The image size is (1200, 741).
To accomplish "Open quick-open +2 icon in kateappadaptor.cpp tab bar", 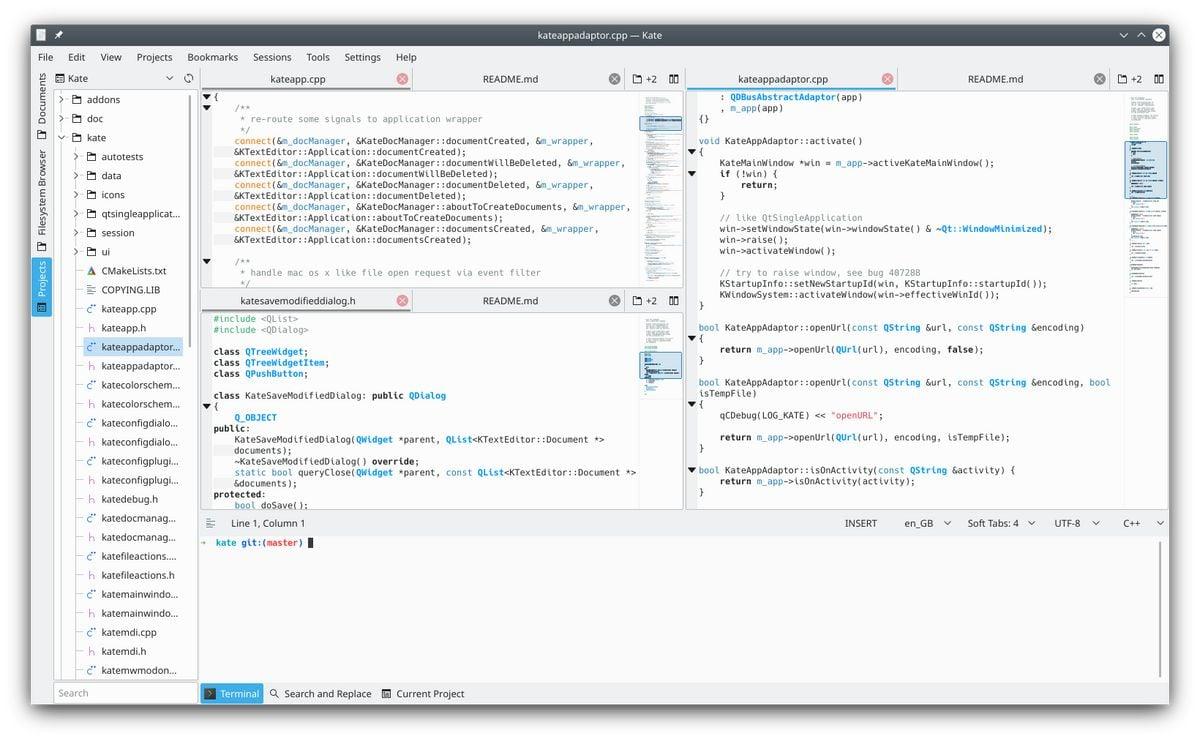I will pyautogui.click(x=1130, y=79).
